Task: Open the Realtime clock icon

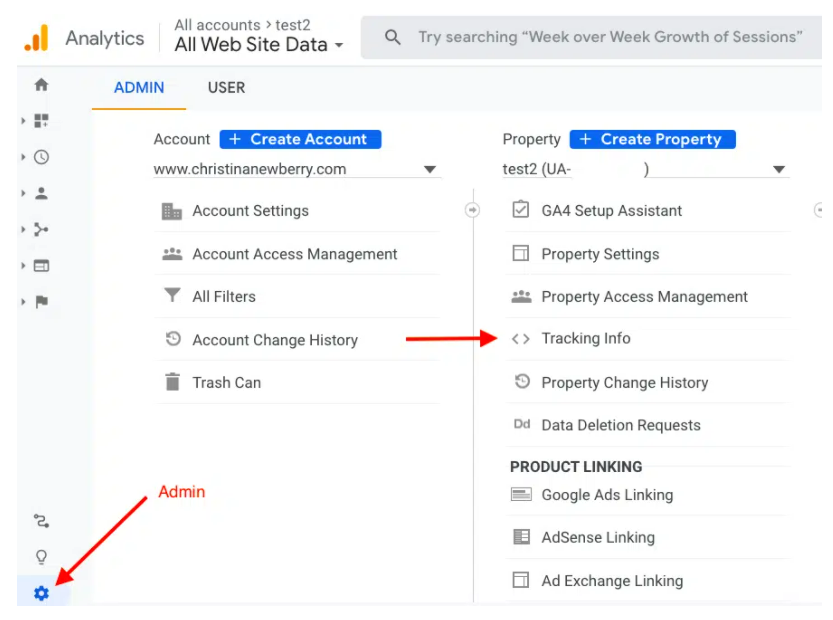Action: 41,157
